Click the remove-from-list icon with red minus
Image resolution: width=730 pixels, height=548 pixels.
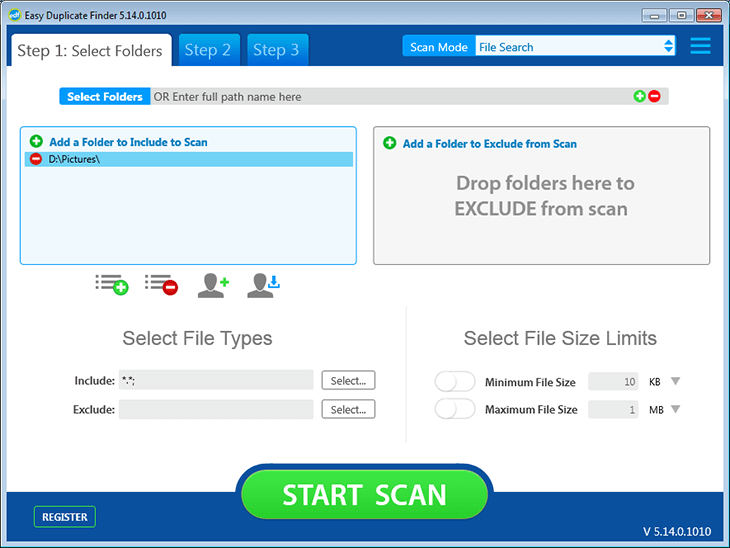(161, 284)
